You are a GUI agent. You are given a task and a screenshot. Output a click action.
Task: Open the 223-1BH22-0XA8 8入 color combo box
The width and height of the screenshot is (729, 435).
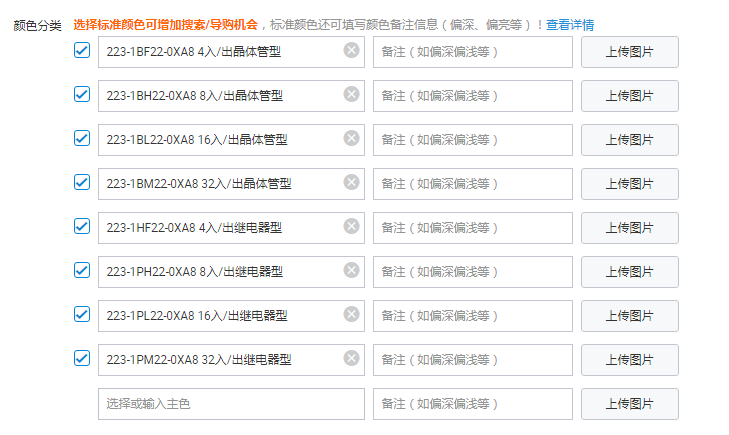220,95
